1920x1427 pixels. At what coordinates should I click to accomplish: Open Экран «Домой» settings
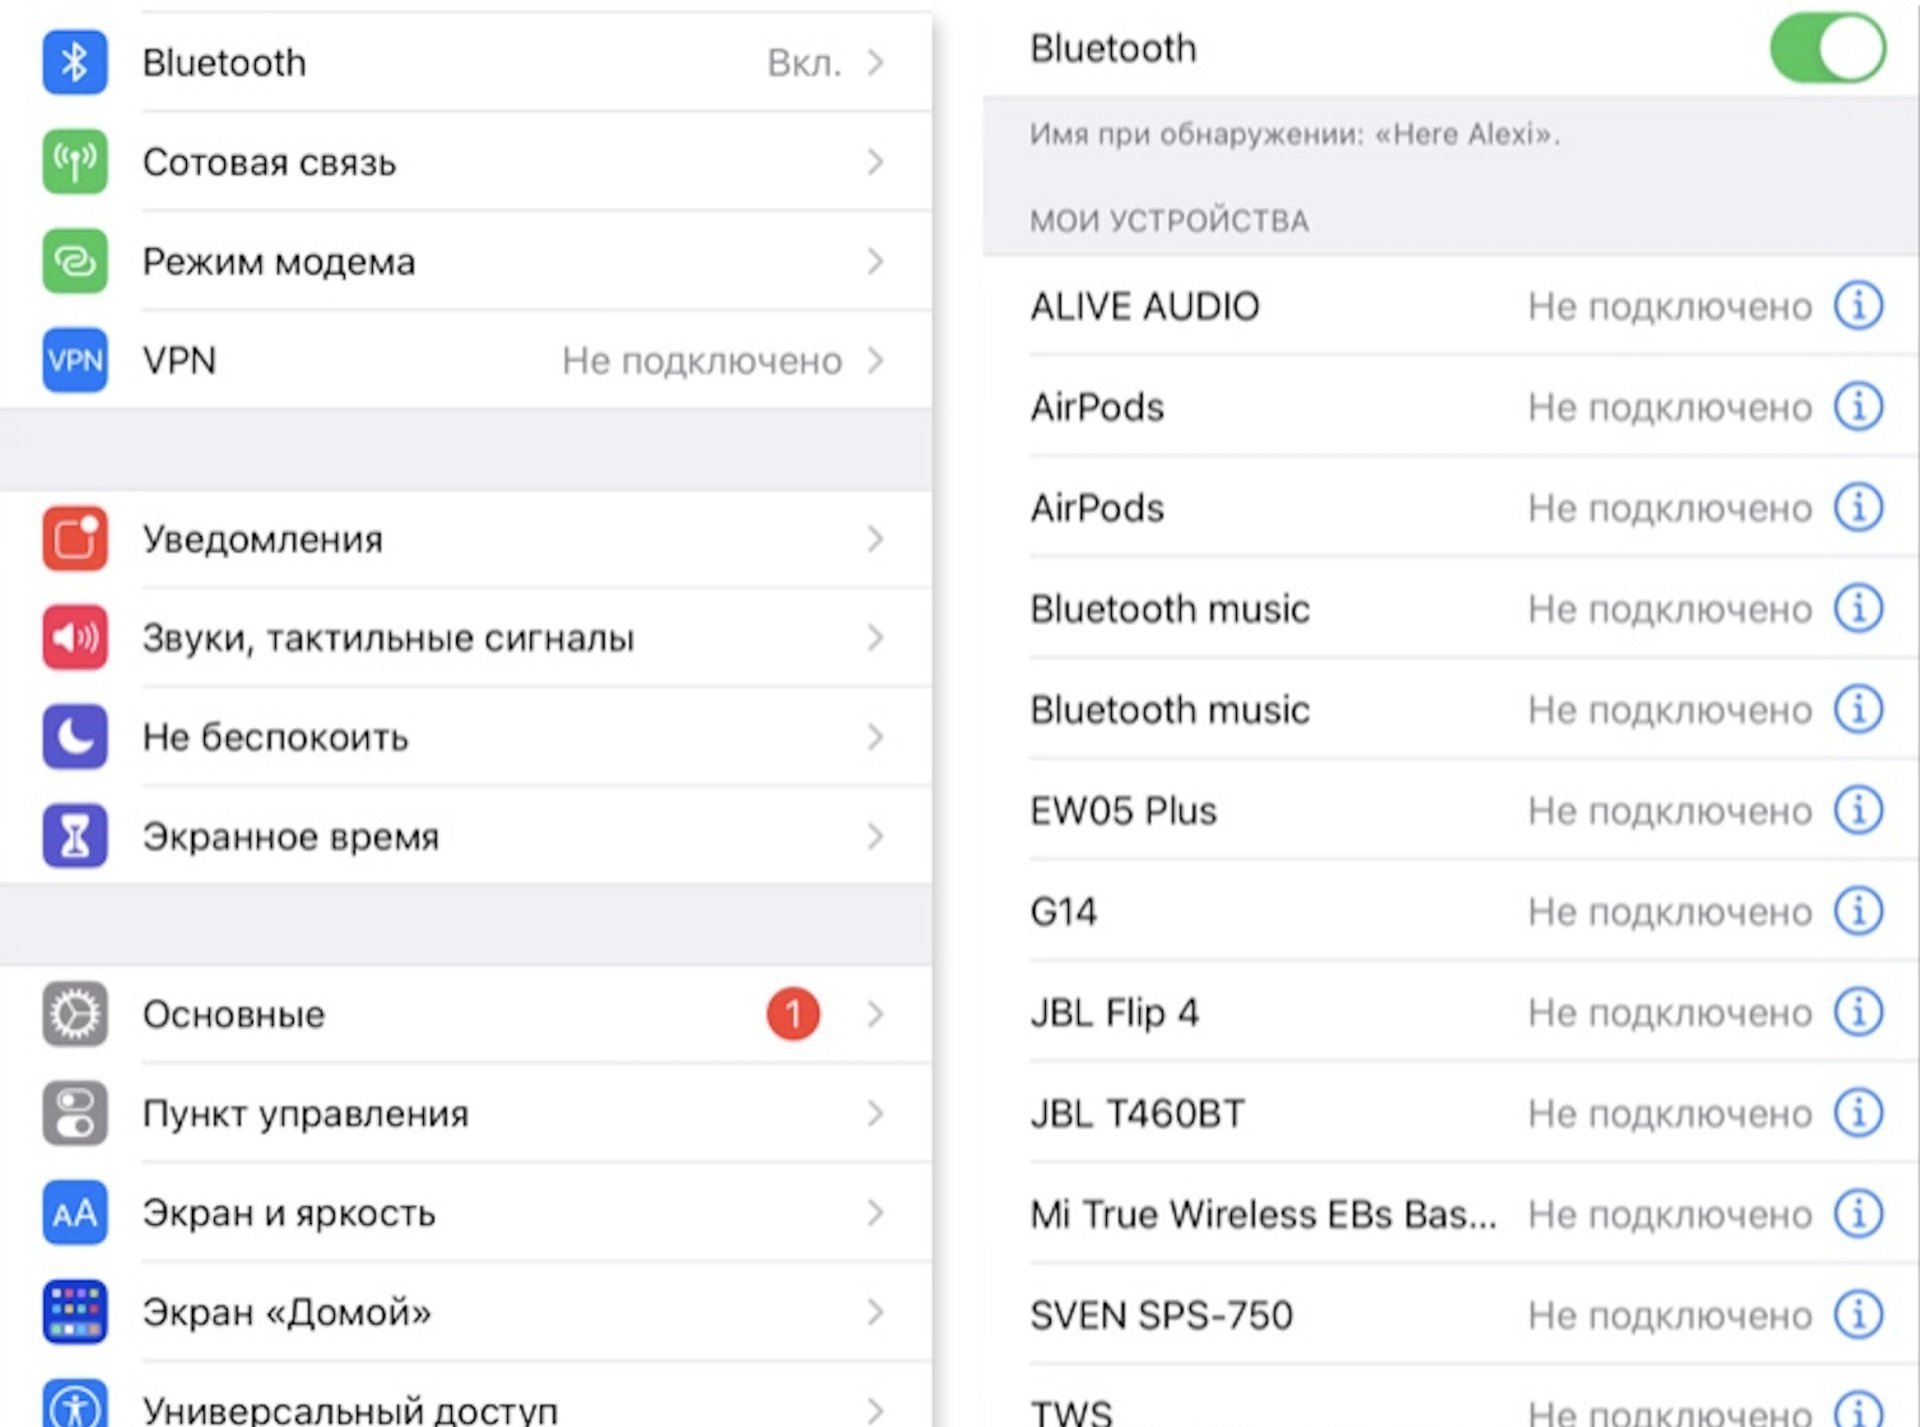[x=466, y=1312]
